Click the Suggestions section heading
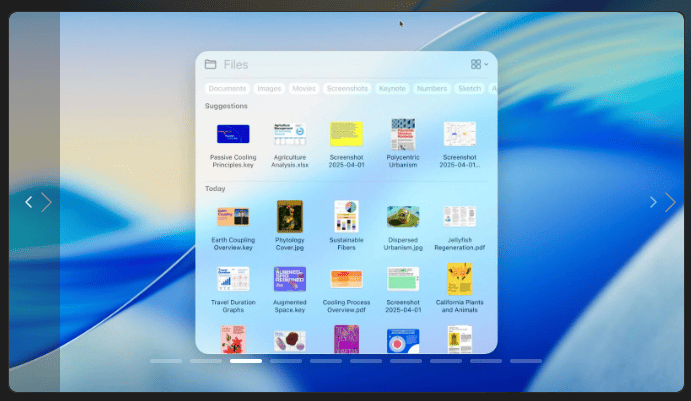This screenshot has height=401, width=691. [x=226, y=106]
